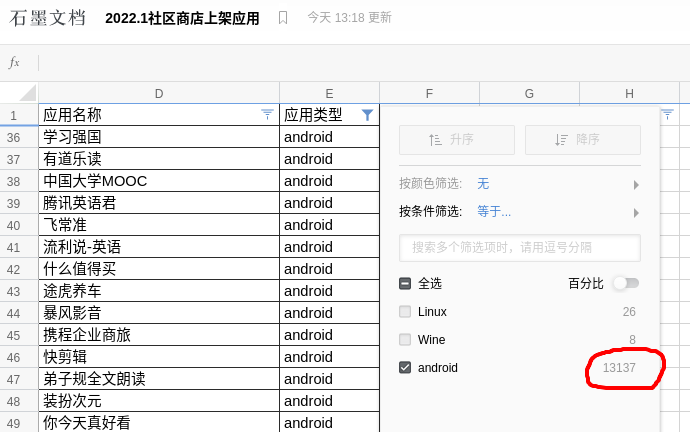Sort ascending with 升序 button
The width and height of the screenshot is (690, 432).
pyautogui.click(x=457, y=140)
